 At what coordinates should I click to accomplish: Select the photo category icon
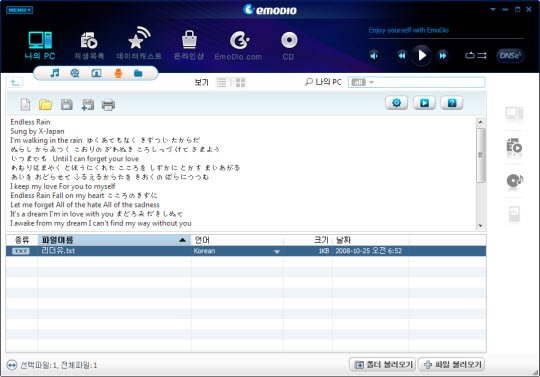[x=96, y=73]
